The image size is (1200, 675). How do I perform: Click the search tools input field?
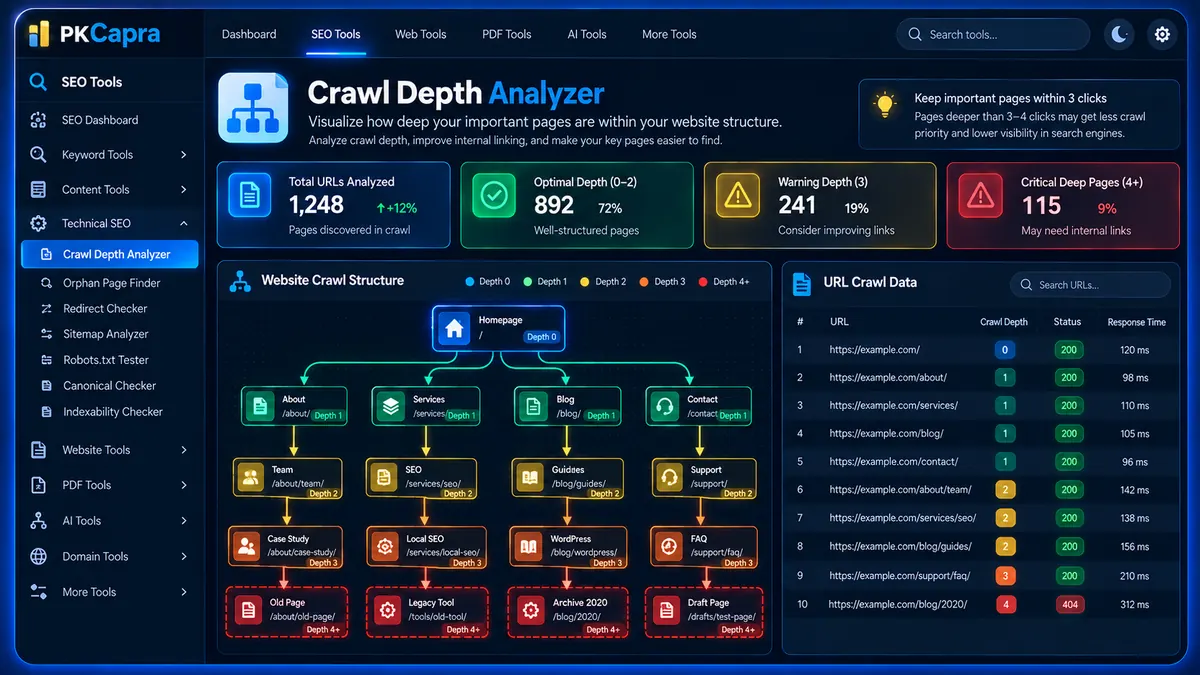pos(993,34)
